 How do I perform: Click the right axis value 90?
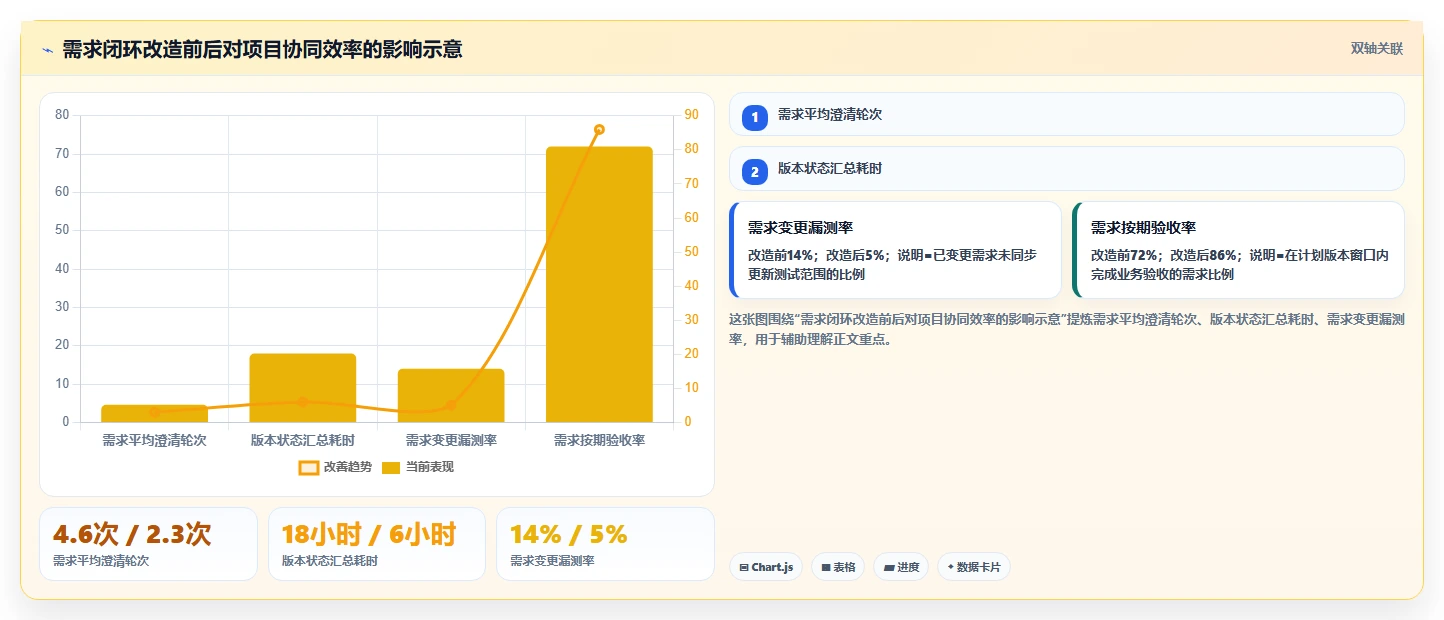691,115
